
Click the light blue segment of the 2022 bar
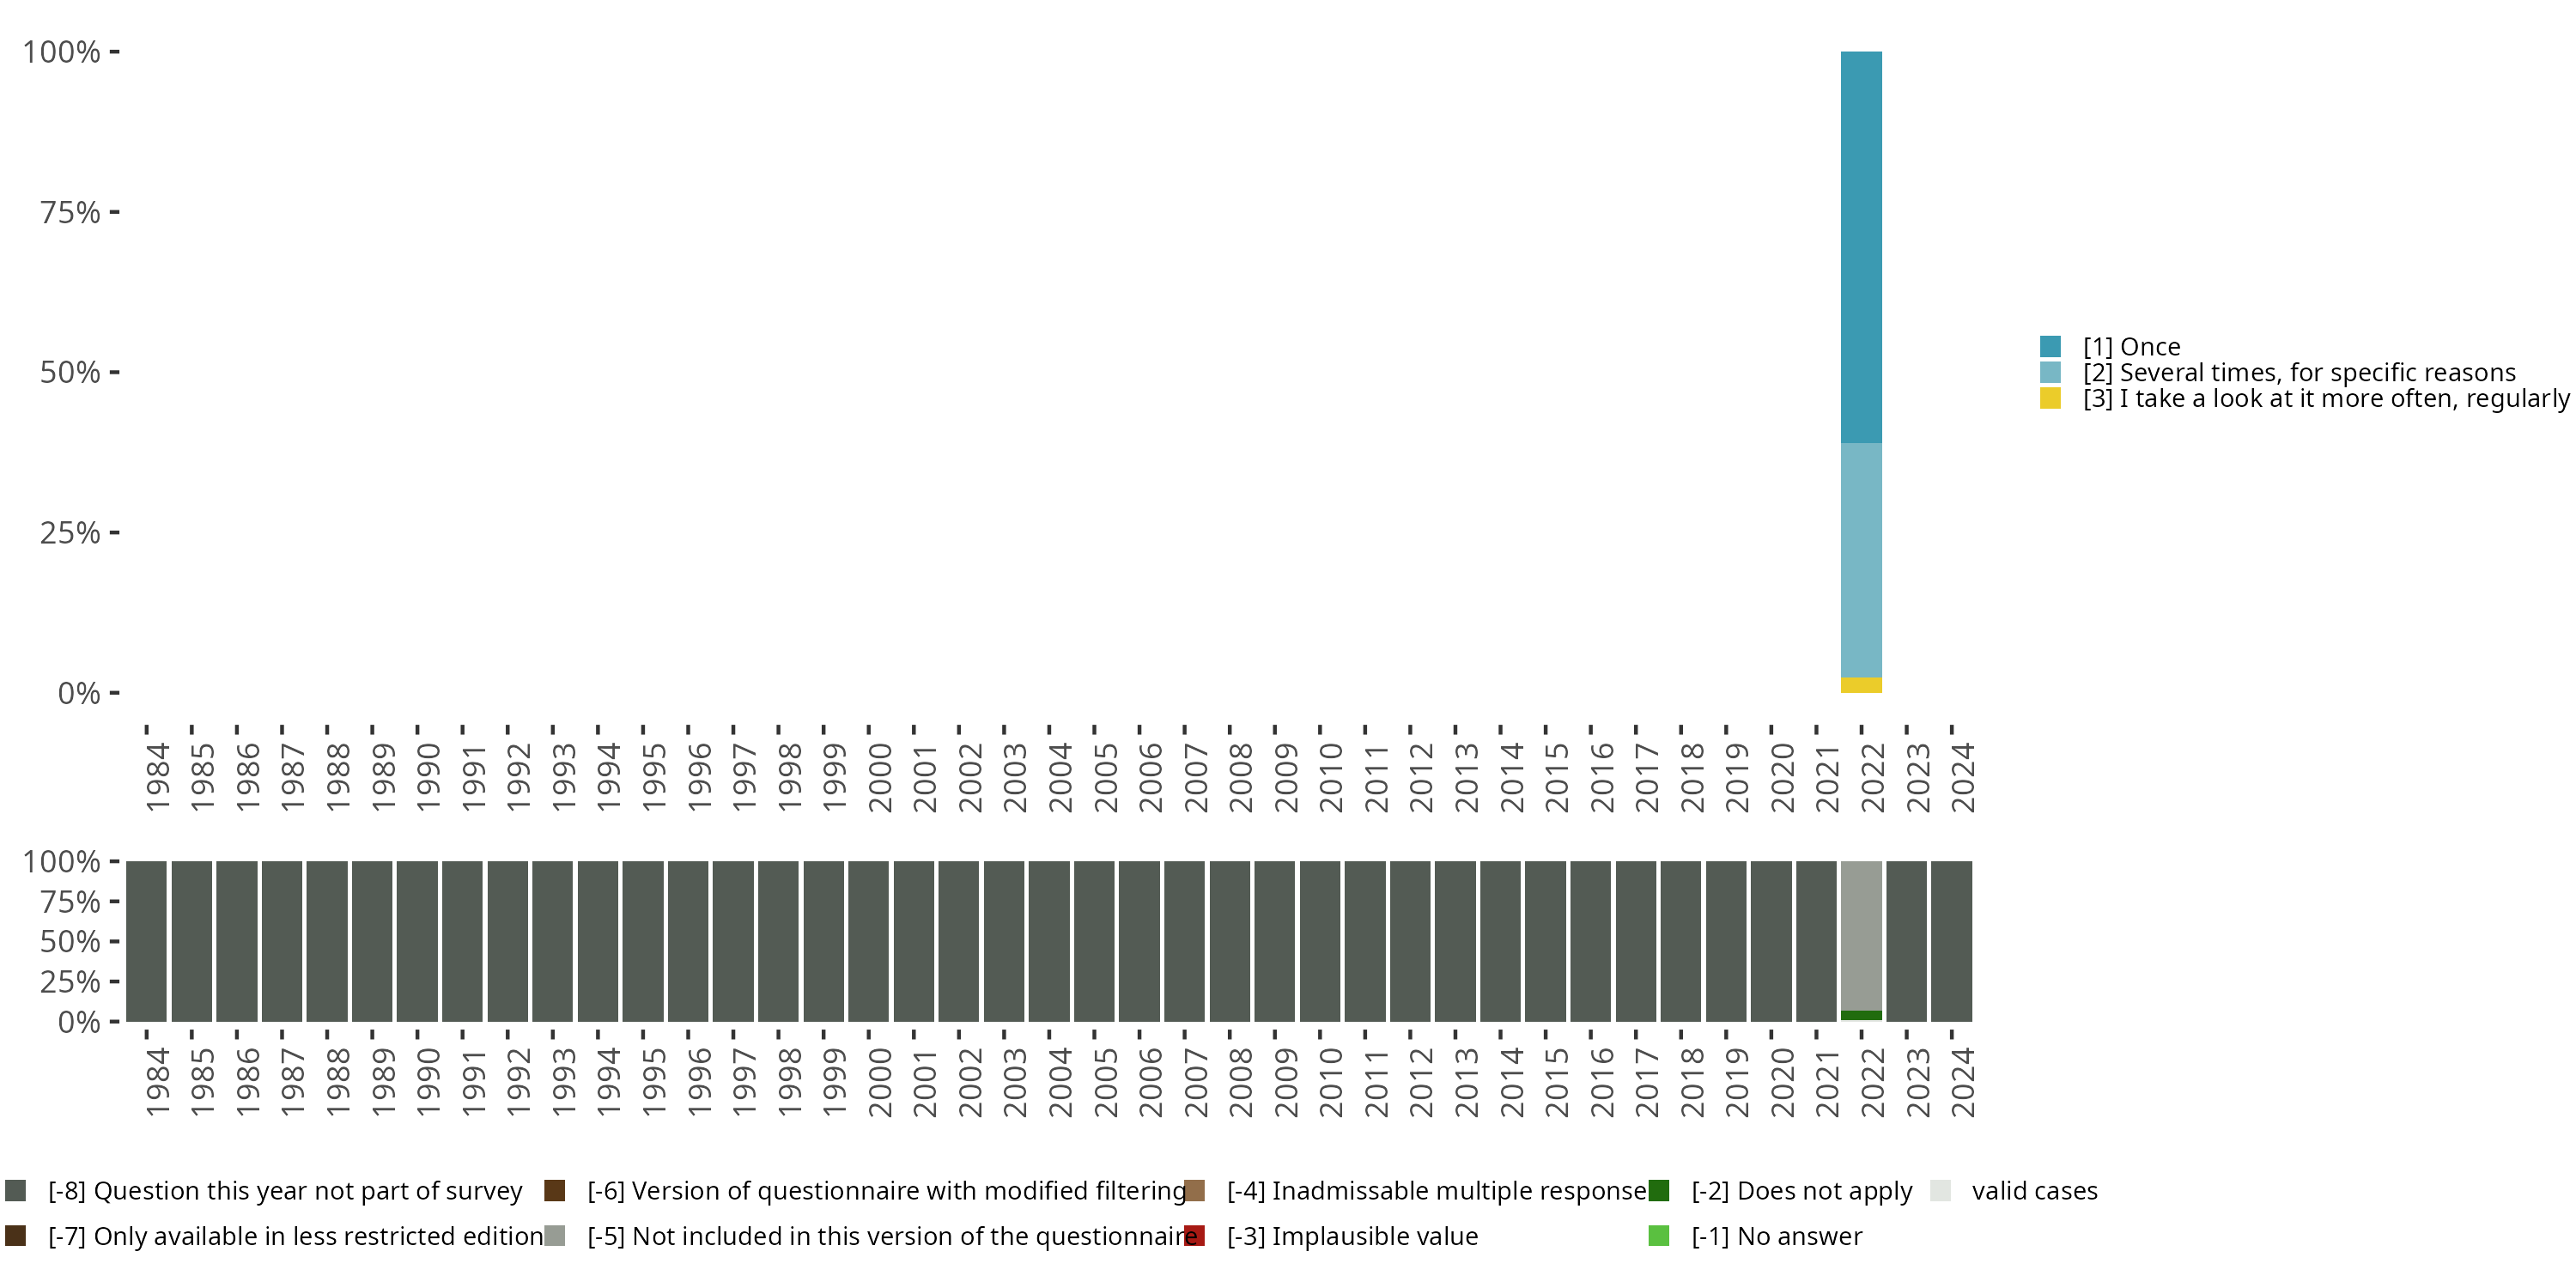1861,560
